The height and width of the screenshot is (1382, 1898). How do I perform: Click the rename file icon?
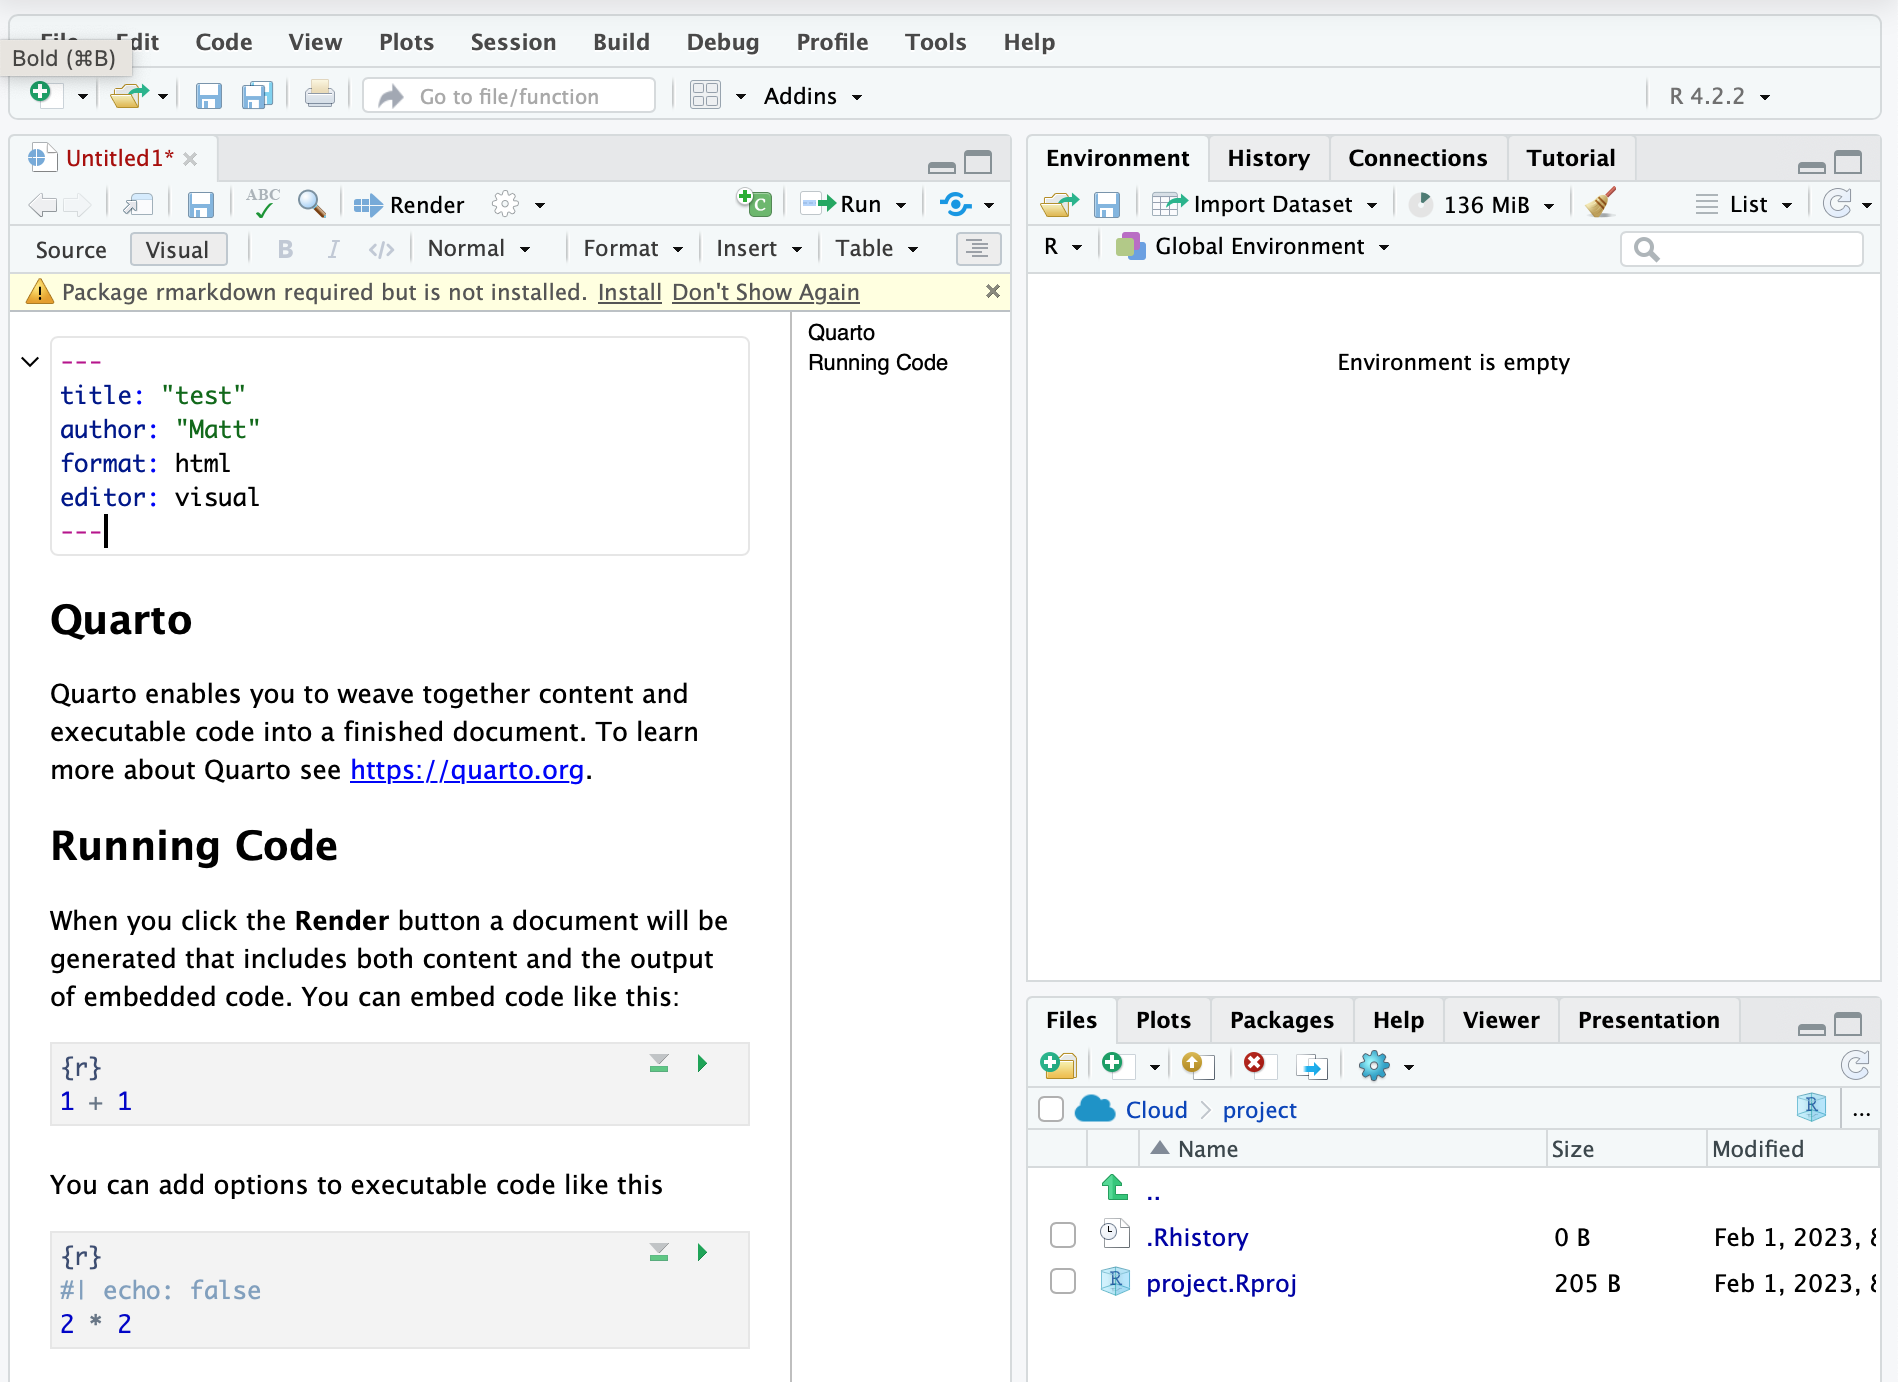[x=1312, y=1067]
